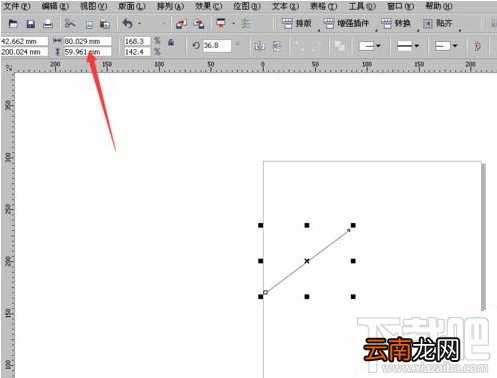Click the top-right selection handle

[353, 225]
